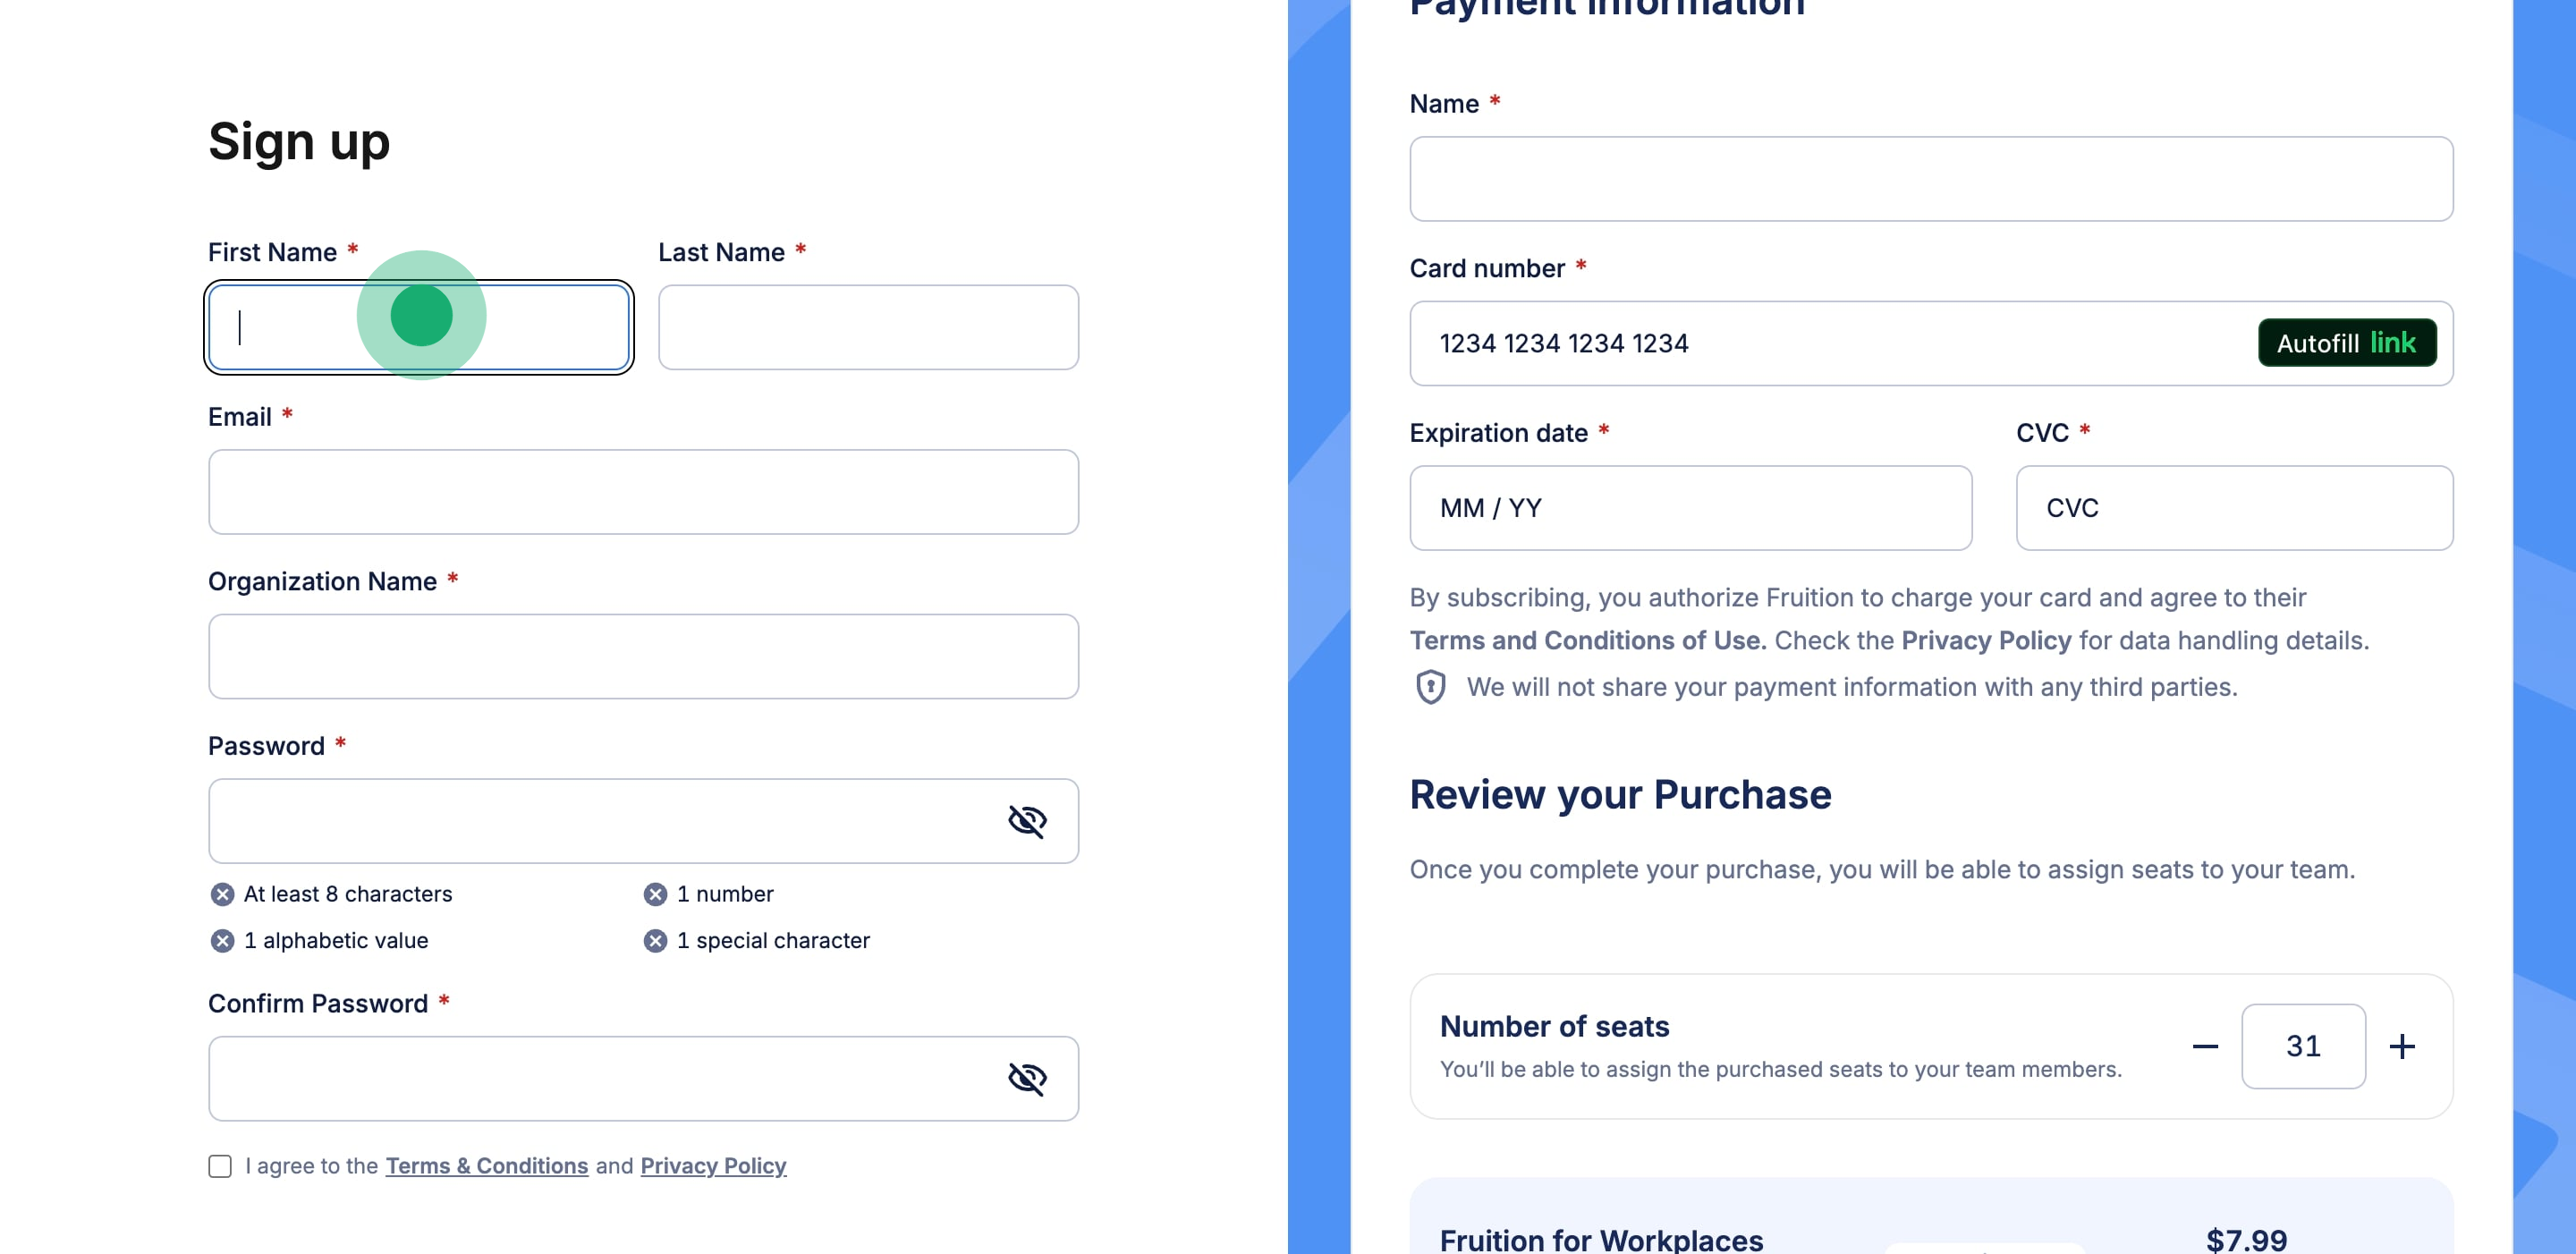Click the minus icon to decrease seats
The height and width of the screenshot is (1254, 2576).
(2205, 1046)
